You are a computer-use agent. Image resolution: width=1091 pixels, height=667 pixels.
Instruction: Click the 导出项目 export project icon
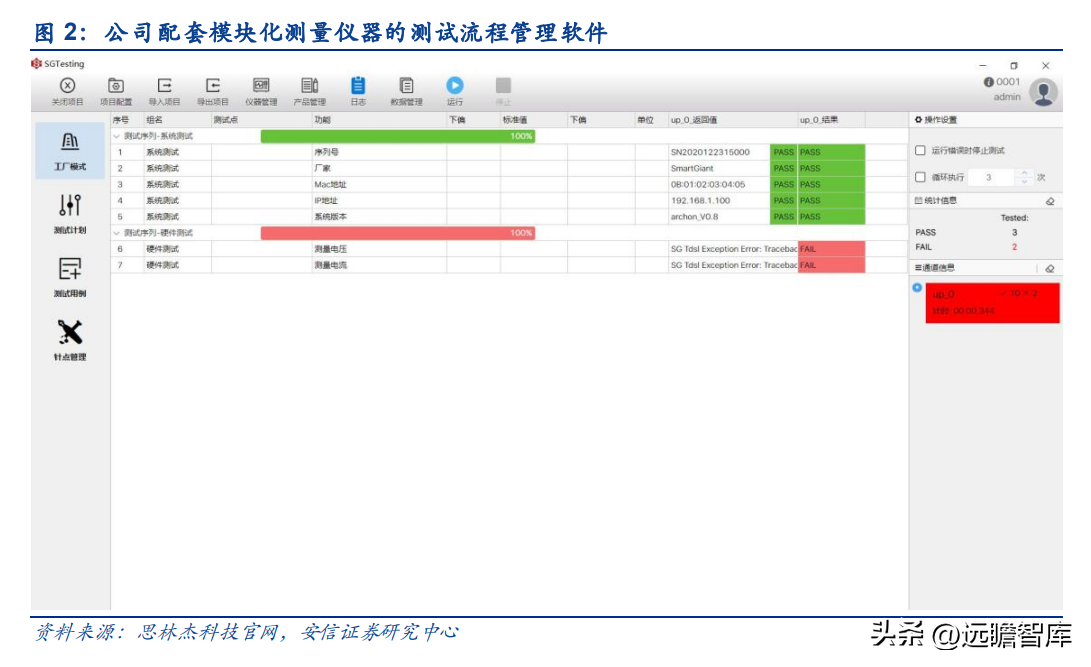(x=212, y=87)
